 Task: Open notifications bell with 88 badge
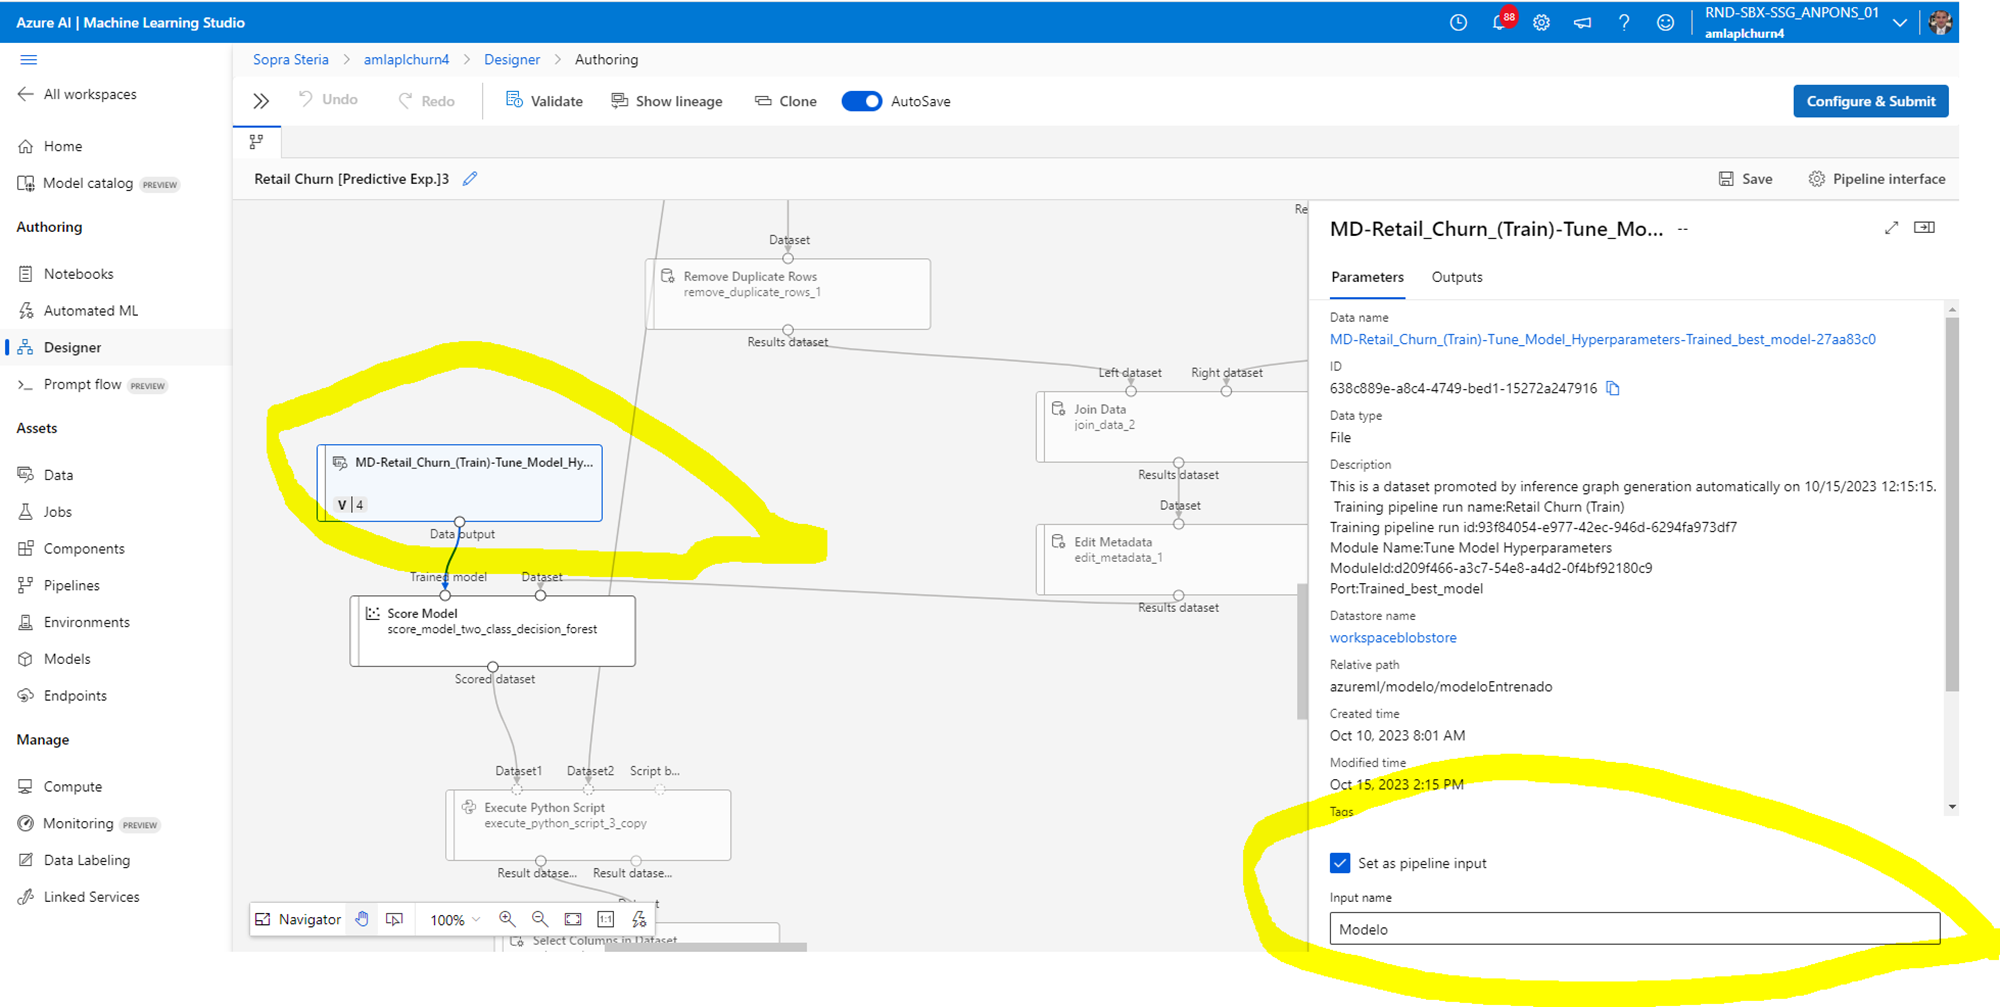pyautogui.click(x=1501, y=21)
